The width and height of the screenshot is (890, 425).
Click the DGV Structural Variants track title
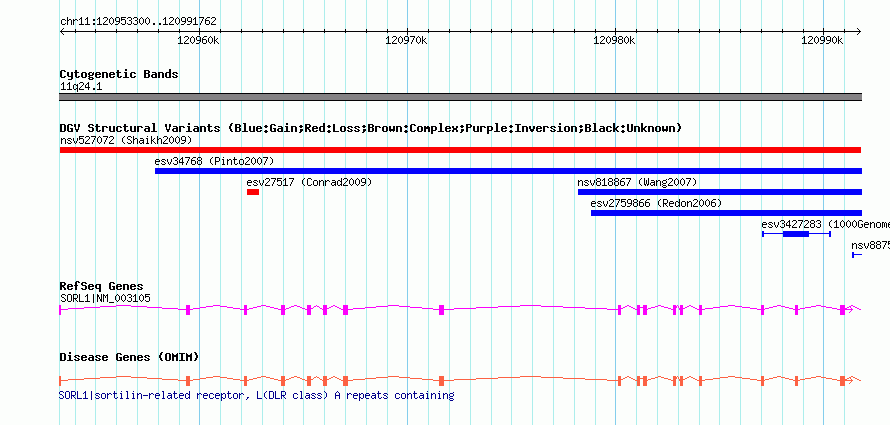point(371,128)
